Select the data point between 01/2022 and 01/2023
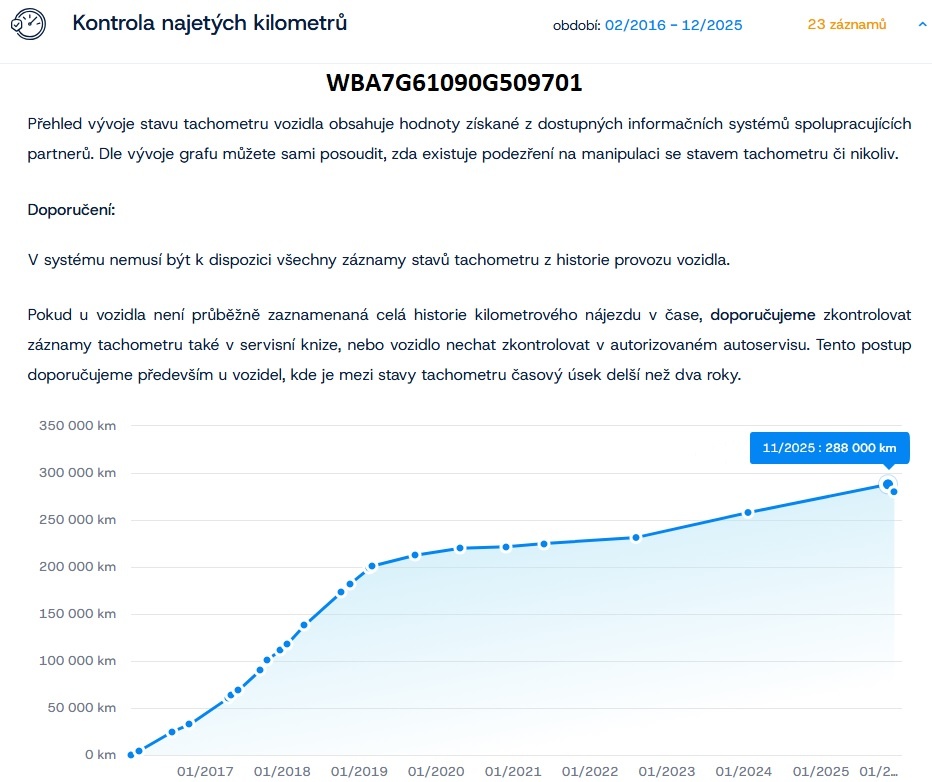The height and width of the screenshot is (782, 932). 635,538
